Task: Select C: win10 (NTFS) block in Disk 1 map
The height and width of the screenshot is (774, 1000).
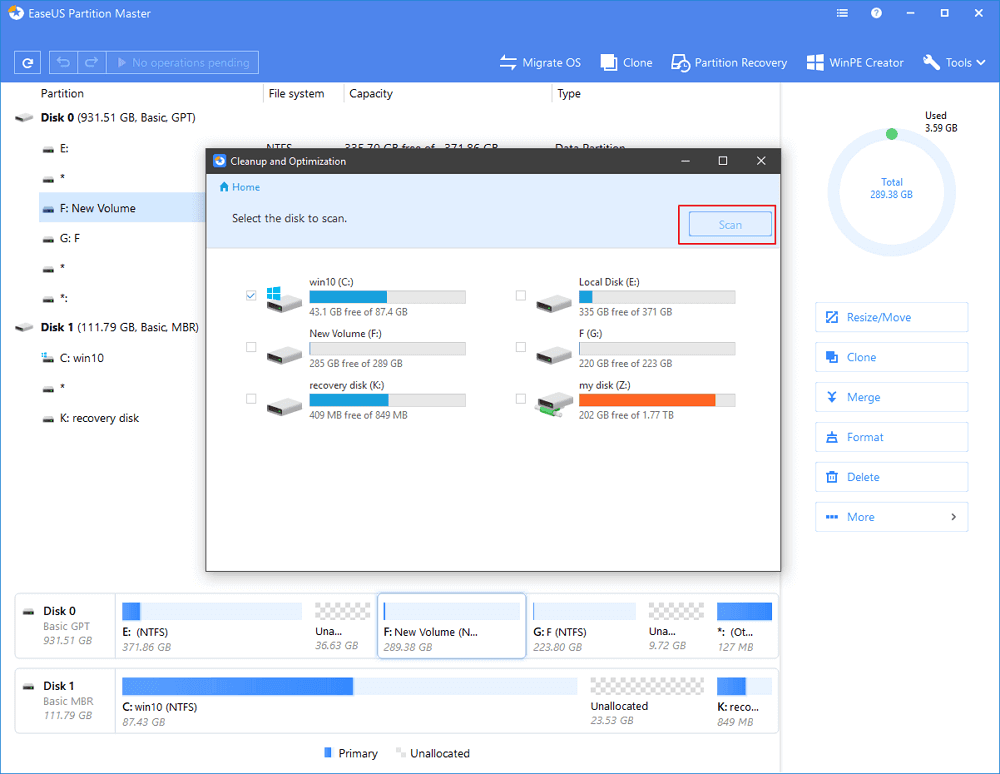Action: pos(349,701)
